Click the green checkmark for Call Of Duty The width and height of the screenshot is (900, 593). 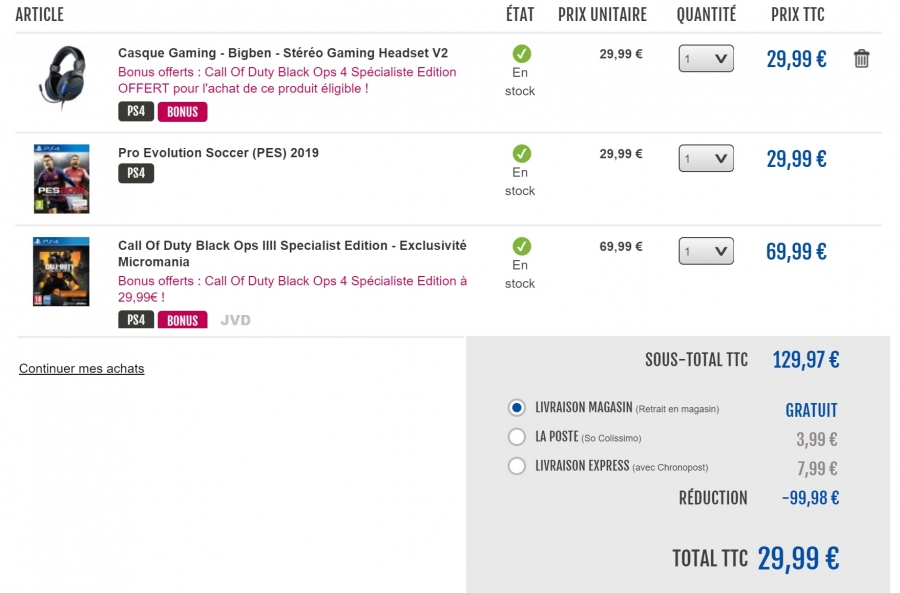pyautogui.click(x=521, y=246)
